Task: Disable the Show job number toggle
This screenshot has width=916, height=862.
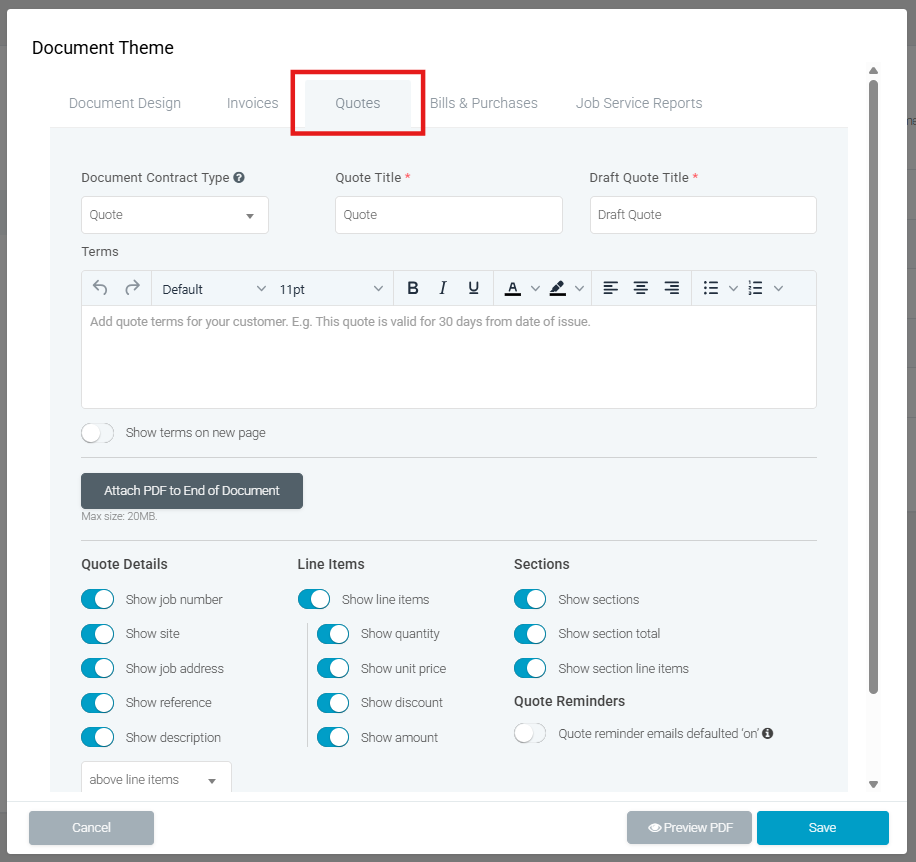Action: click(98, 600)
